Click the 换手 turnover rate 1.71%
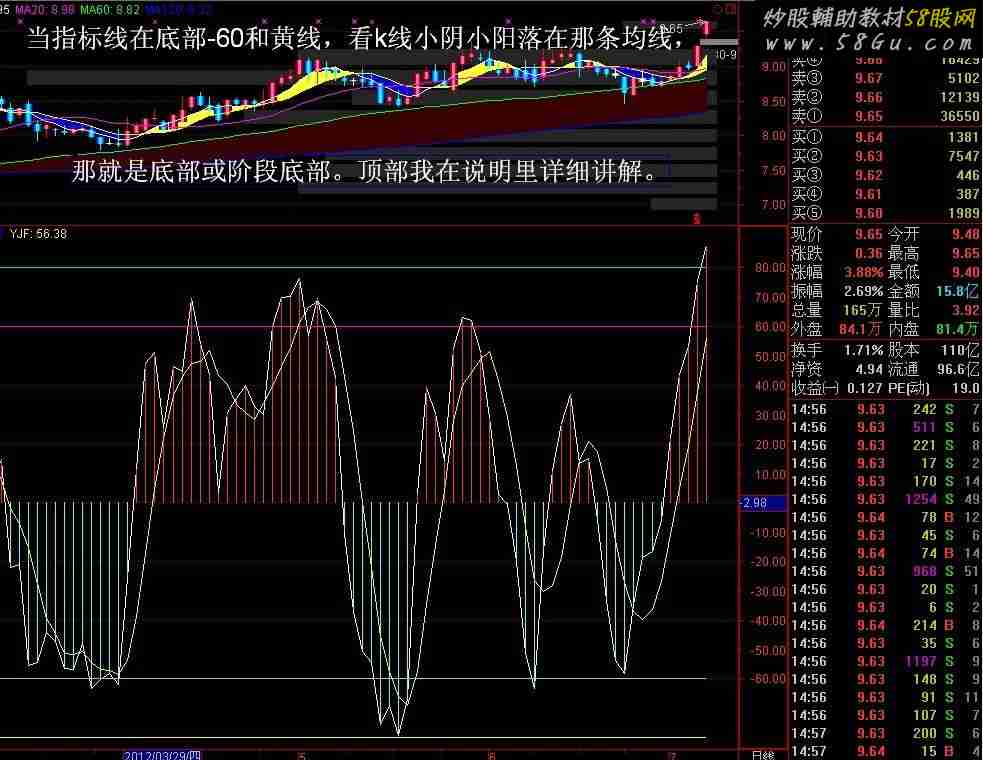 pyautogui.click(x=863, y=350)
